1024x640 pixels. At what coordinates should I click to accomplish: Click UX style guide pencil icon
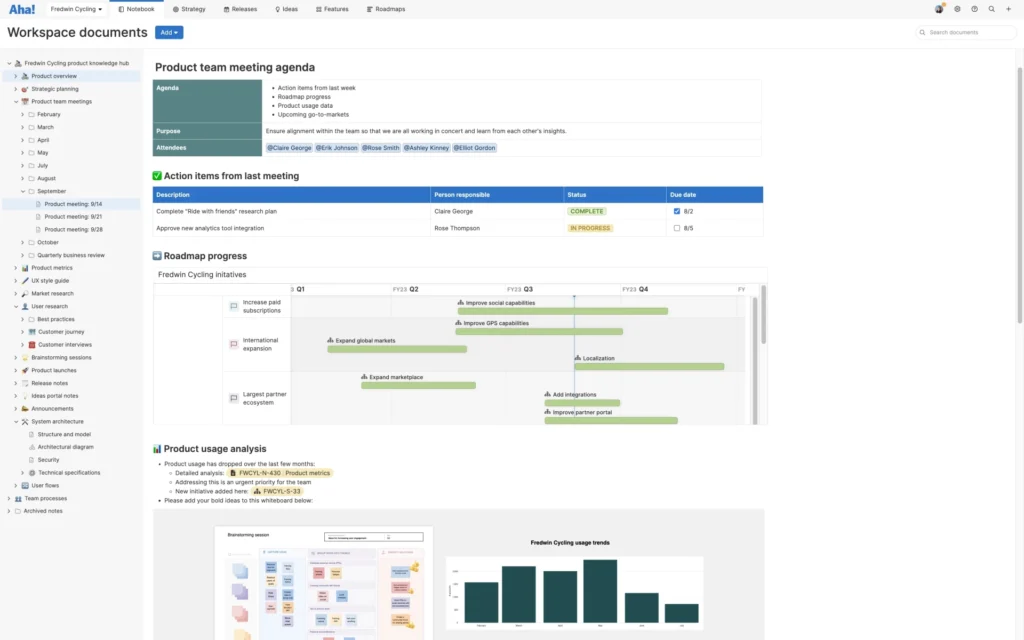tap(25, 281)
